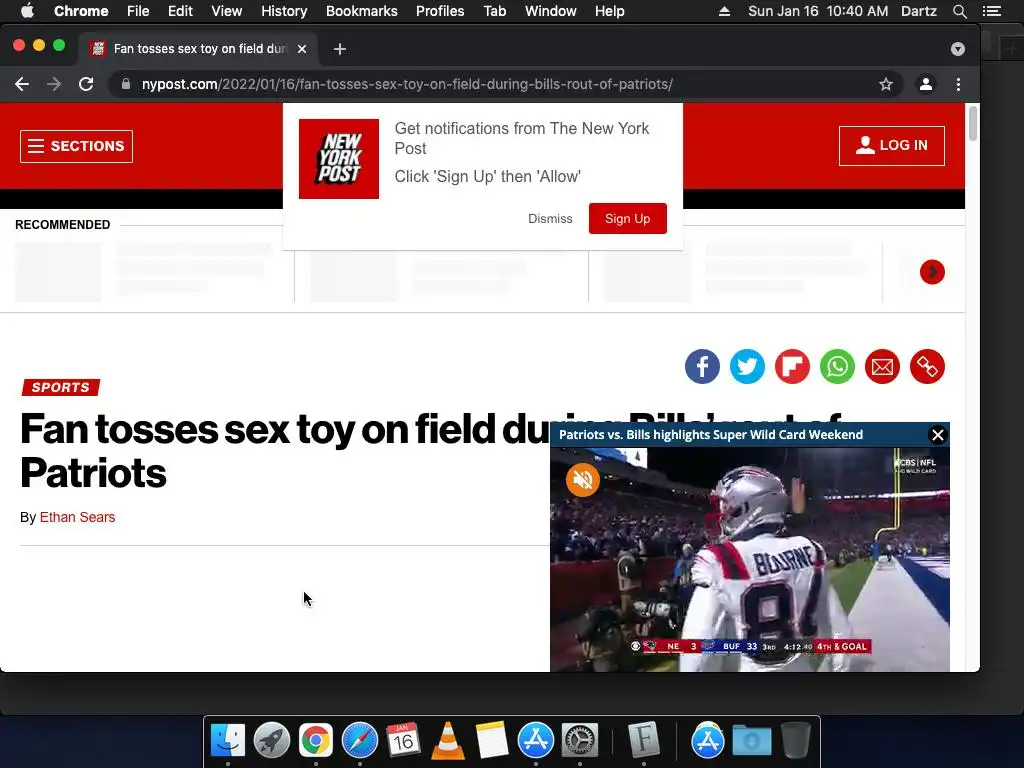The image size is (1024, 768).
Task: Share article on Facebook
Action: [x=702, y=366]
